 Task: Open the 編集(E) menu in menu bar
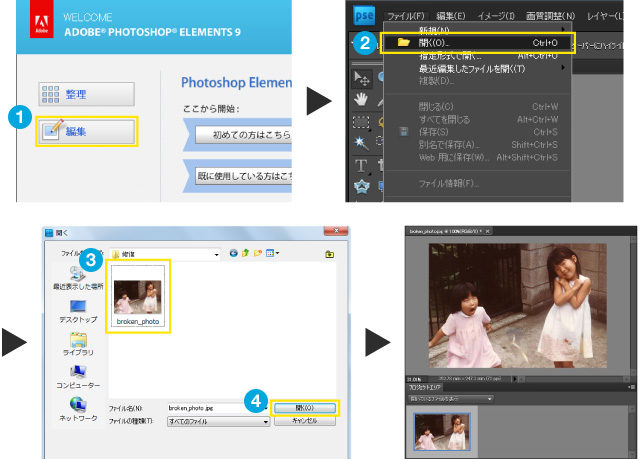point(451,16)
